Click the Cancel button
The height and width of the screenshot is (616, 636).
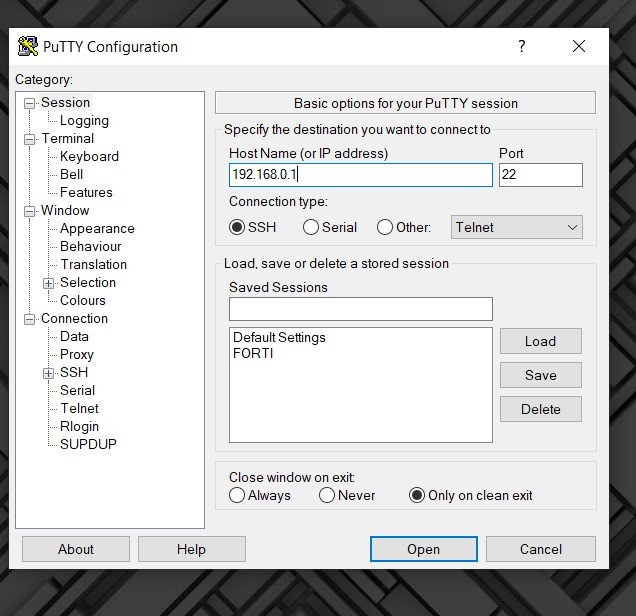541,549
